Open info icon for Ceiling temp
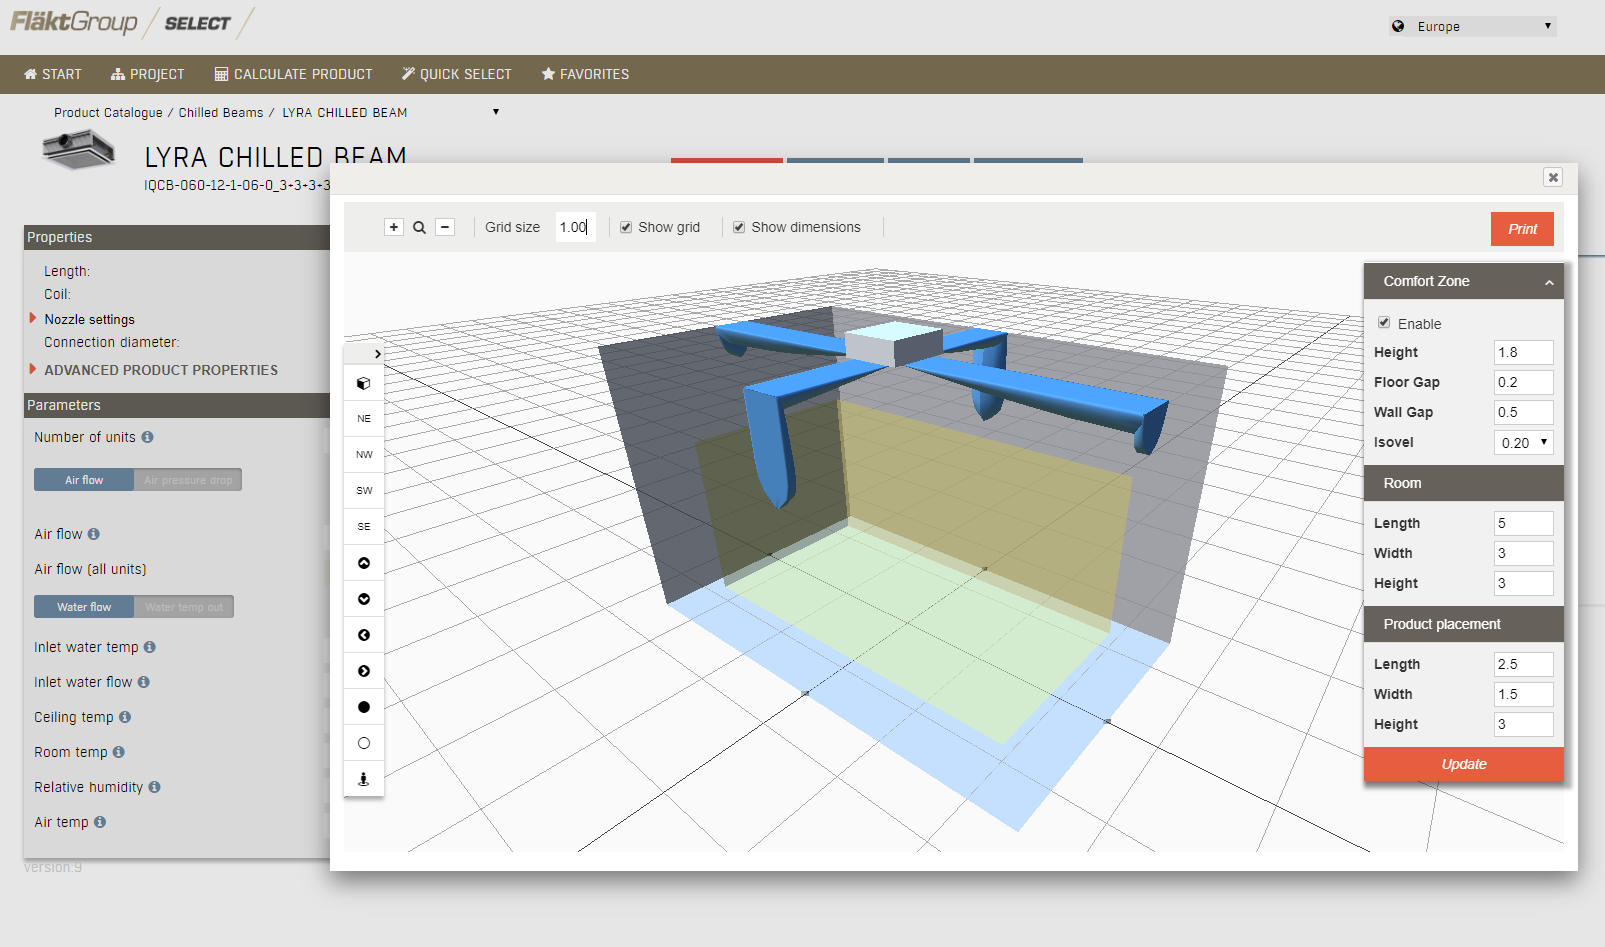The height and width of the screenshot is (947, 1605). 125,717
